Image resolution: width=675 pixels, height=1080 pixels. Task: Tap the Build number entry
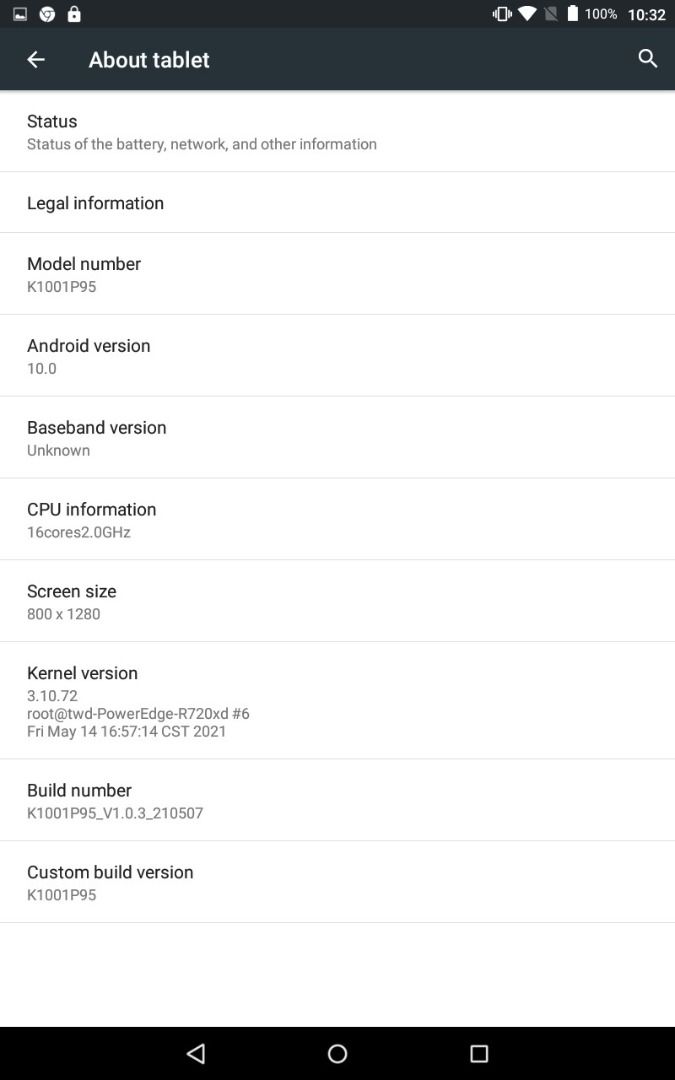[x=338, y=800]
